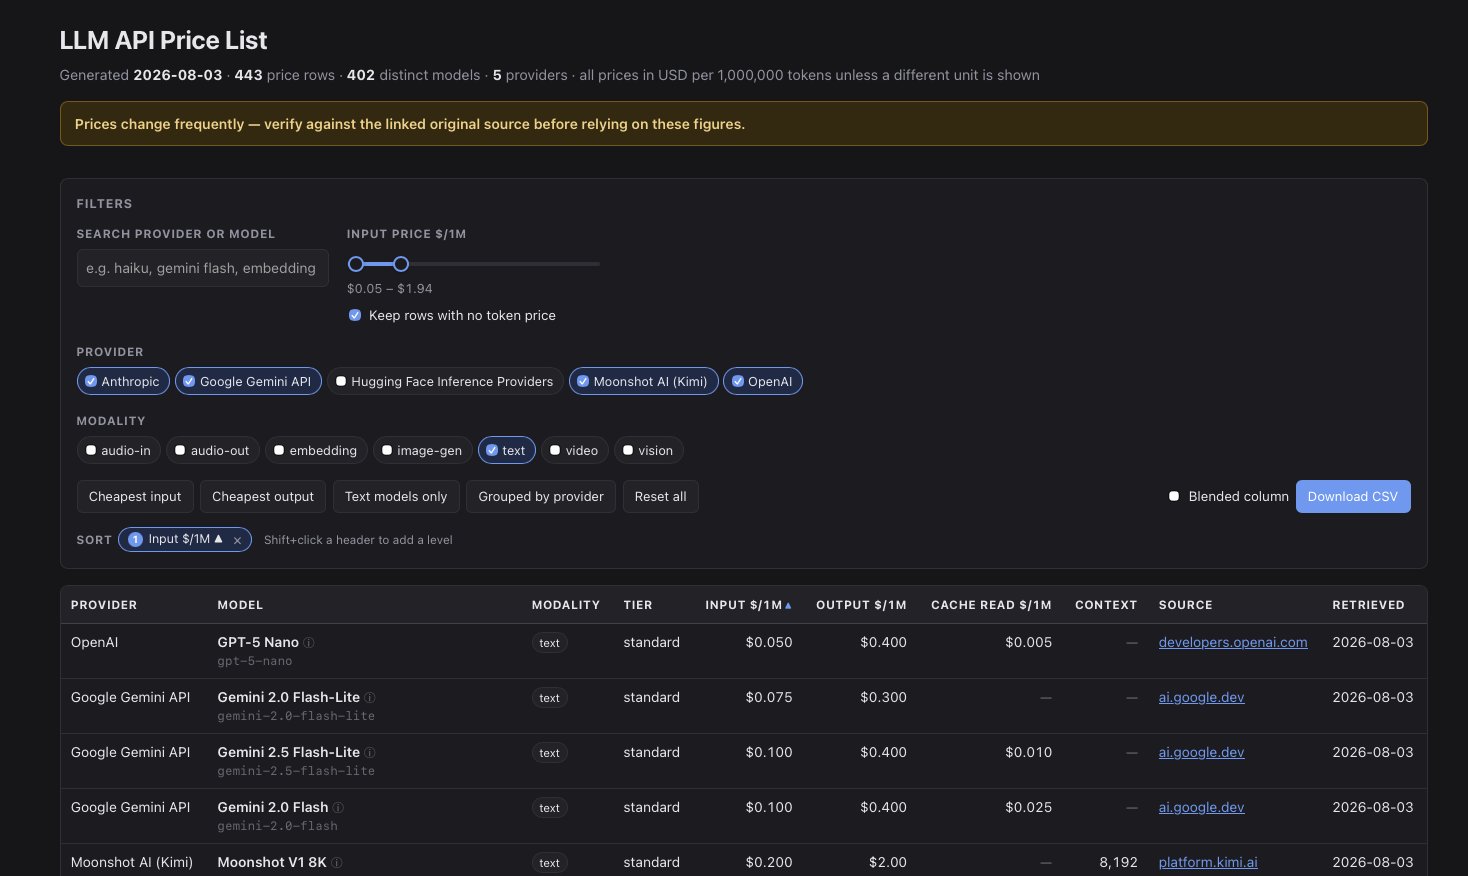Click the input price "$0.075"
This screenshot has height=876, width=1468.
[769, 698]
